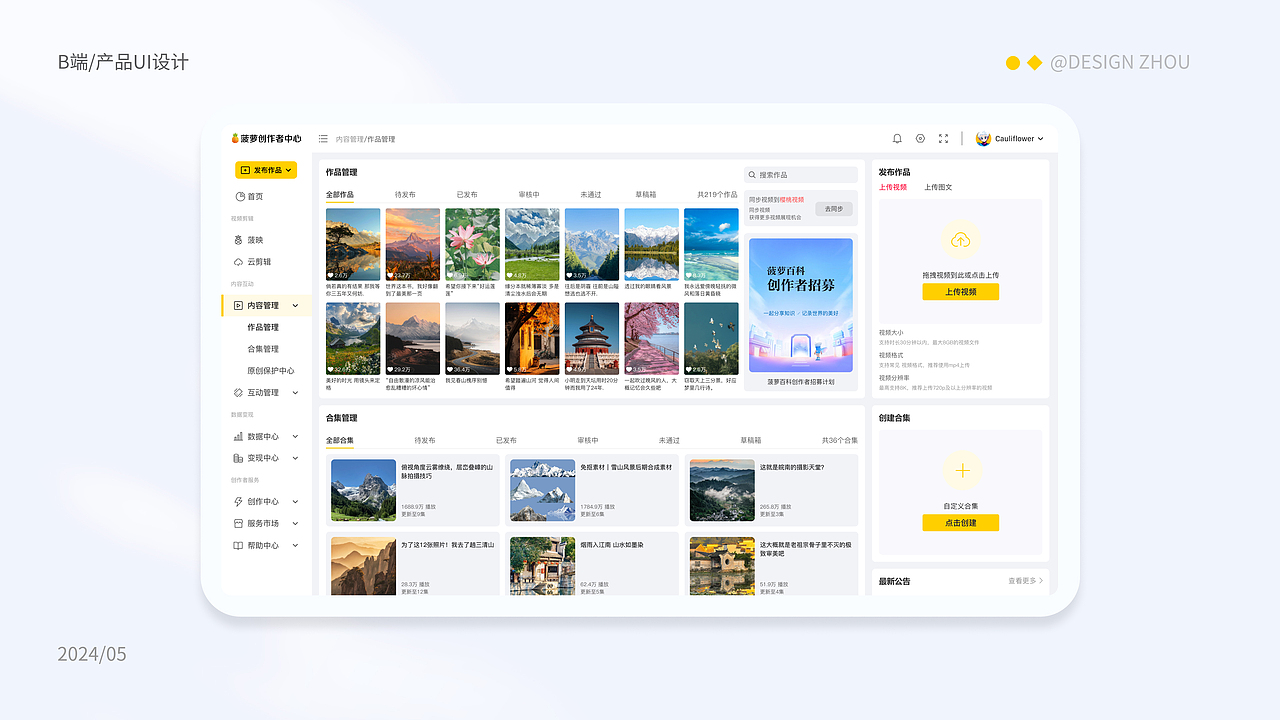Select the 全部合集 tab
Screen dimensions: 1280x720
(x=340, y=441)
